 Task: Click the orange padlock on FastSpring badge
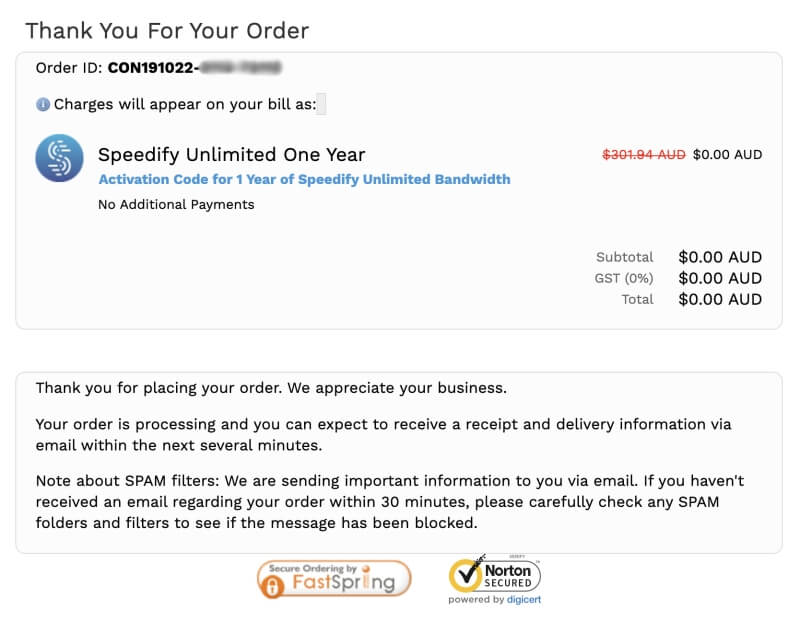tap(272, 586)
